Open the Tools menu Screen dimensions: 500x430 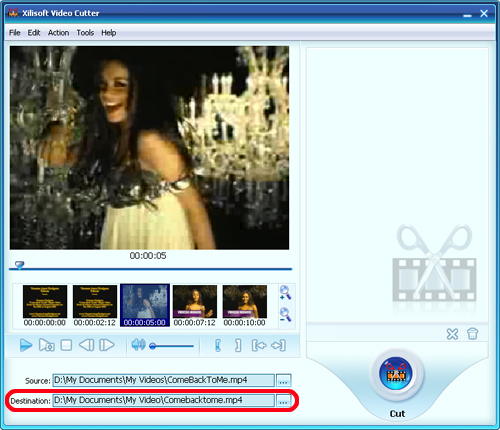coord(85,33)
